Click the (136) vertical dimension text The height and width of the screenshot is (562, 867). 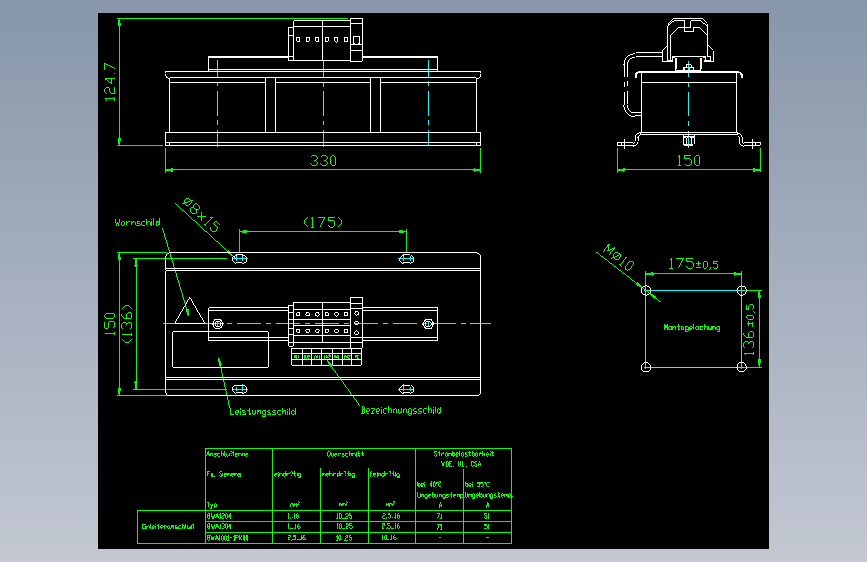(x=127, y=324)
